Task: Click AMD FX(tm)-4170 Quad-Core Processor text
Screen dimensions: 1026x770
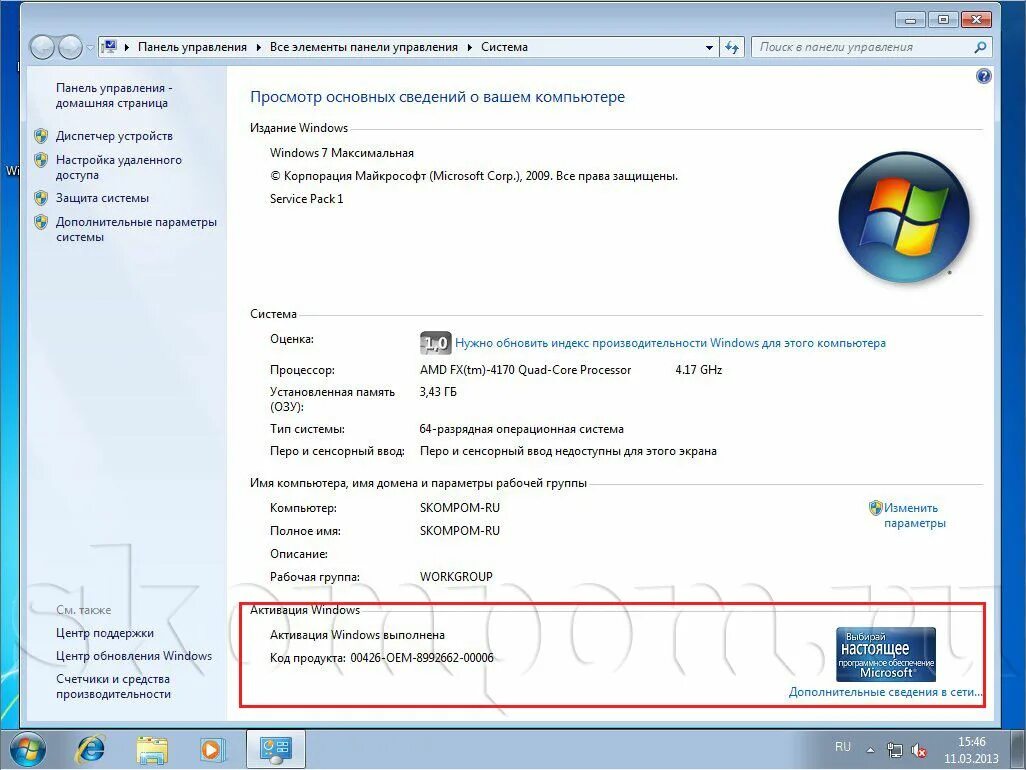Action: [x=525, y=370]
